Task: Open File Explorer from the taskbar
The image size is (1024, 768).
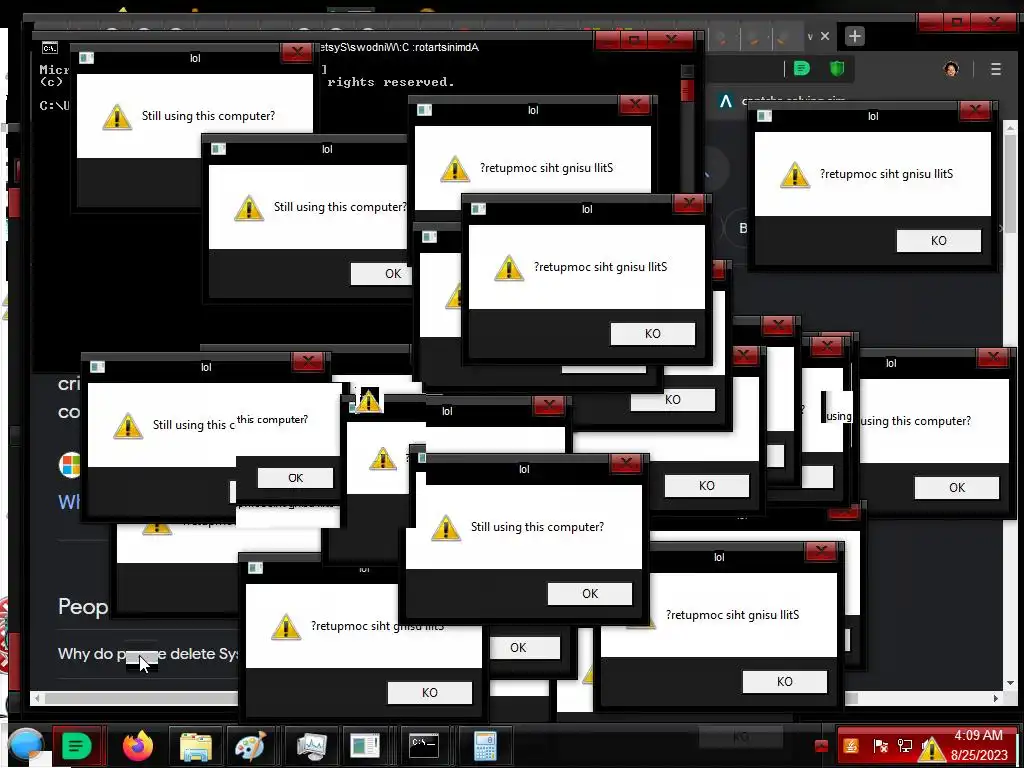Action: [x=195, y=746]
